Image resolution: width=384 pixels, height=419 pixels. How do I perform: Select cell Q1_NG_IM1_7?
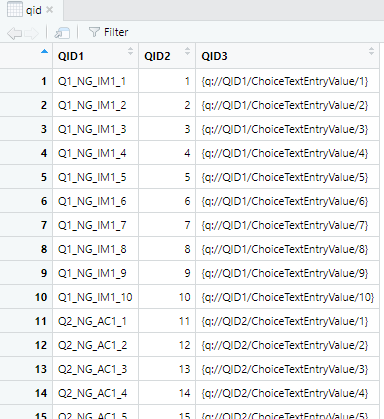[x=95, y=225]
